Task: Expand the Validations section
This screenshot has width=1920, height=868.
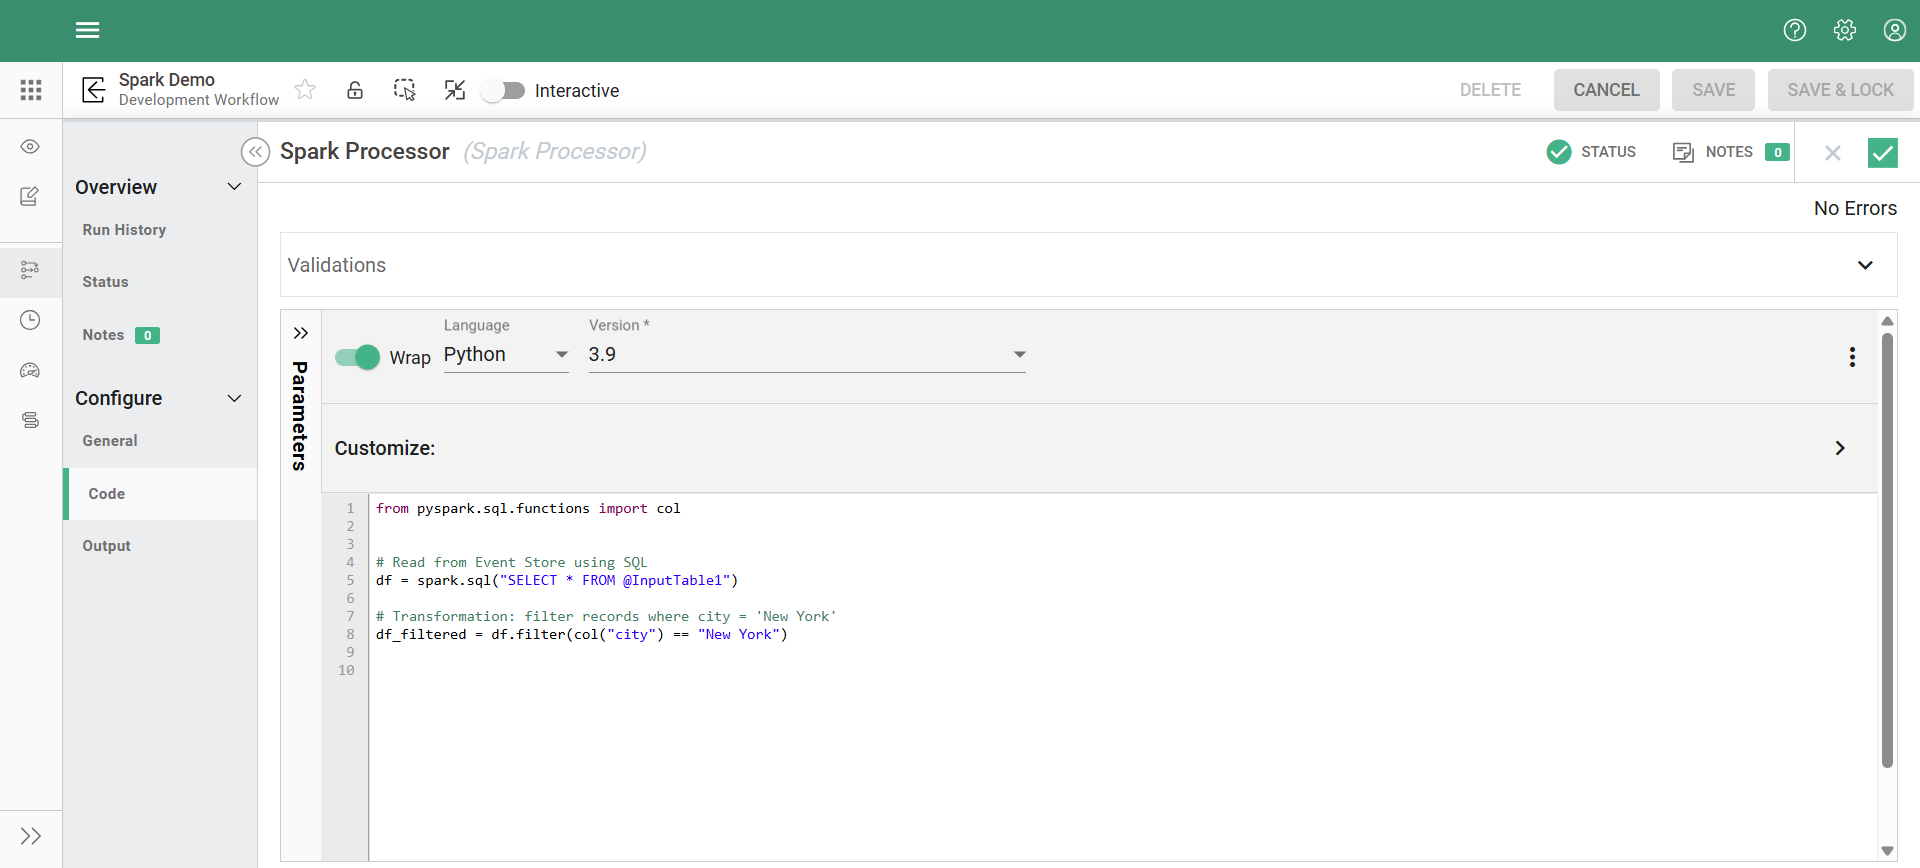Action: coord(1864,265)
